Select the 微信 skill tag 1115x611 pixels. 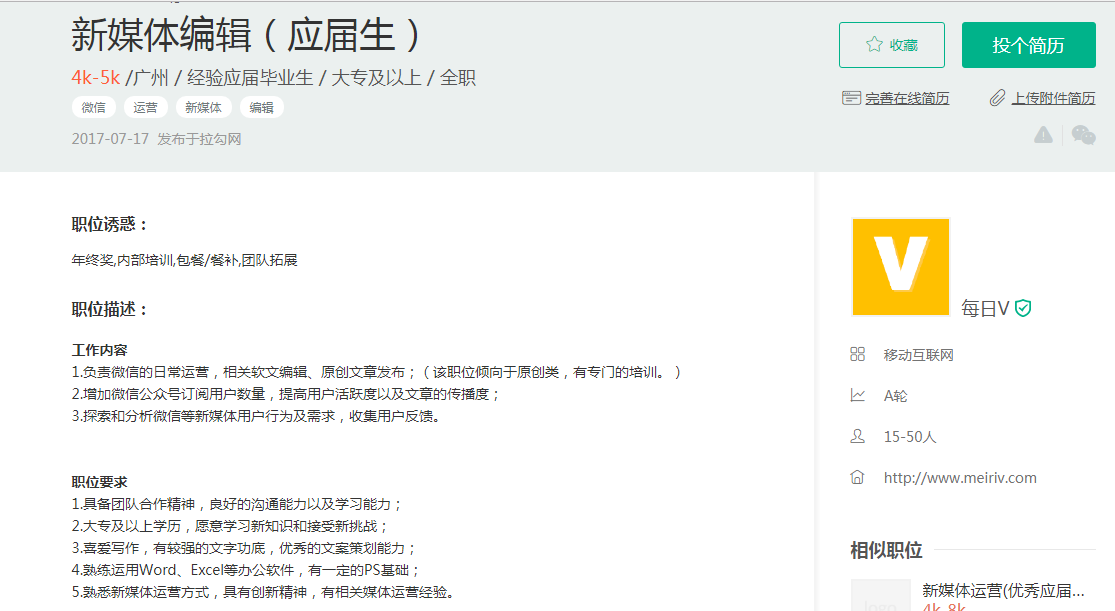(93, 106)
